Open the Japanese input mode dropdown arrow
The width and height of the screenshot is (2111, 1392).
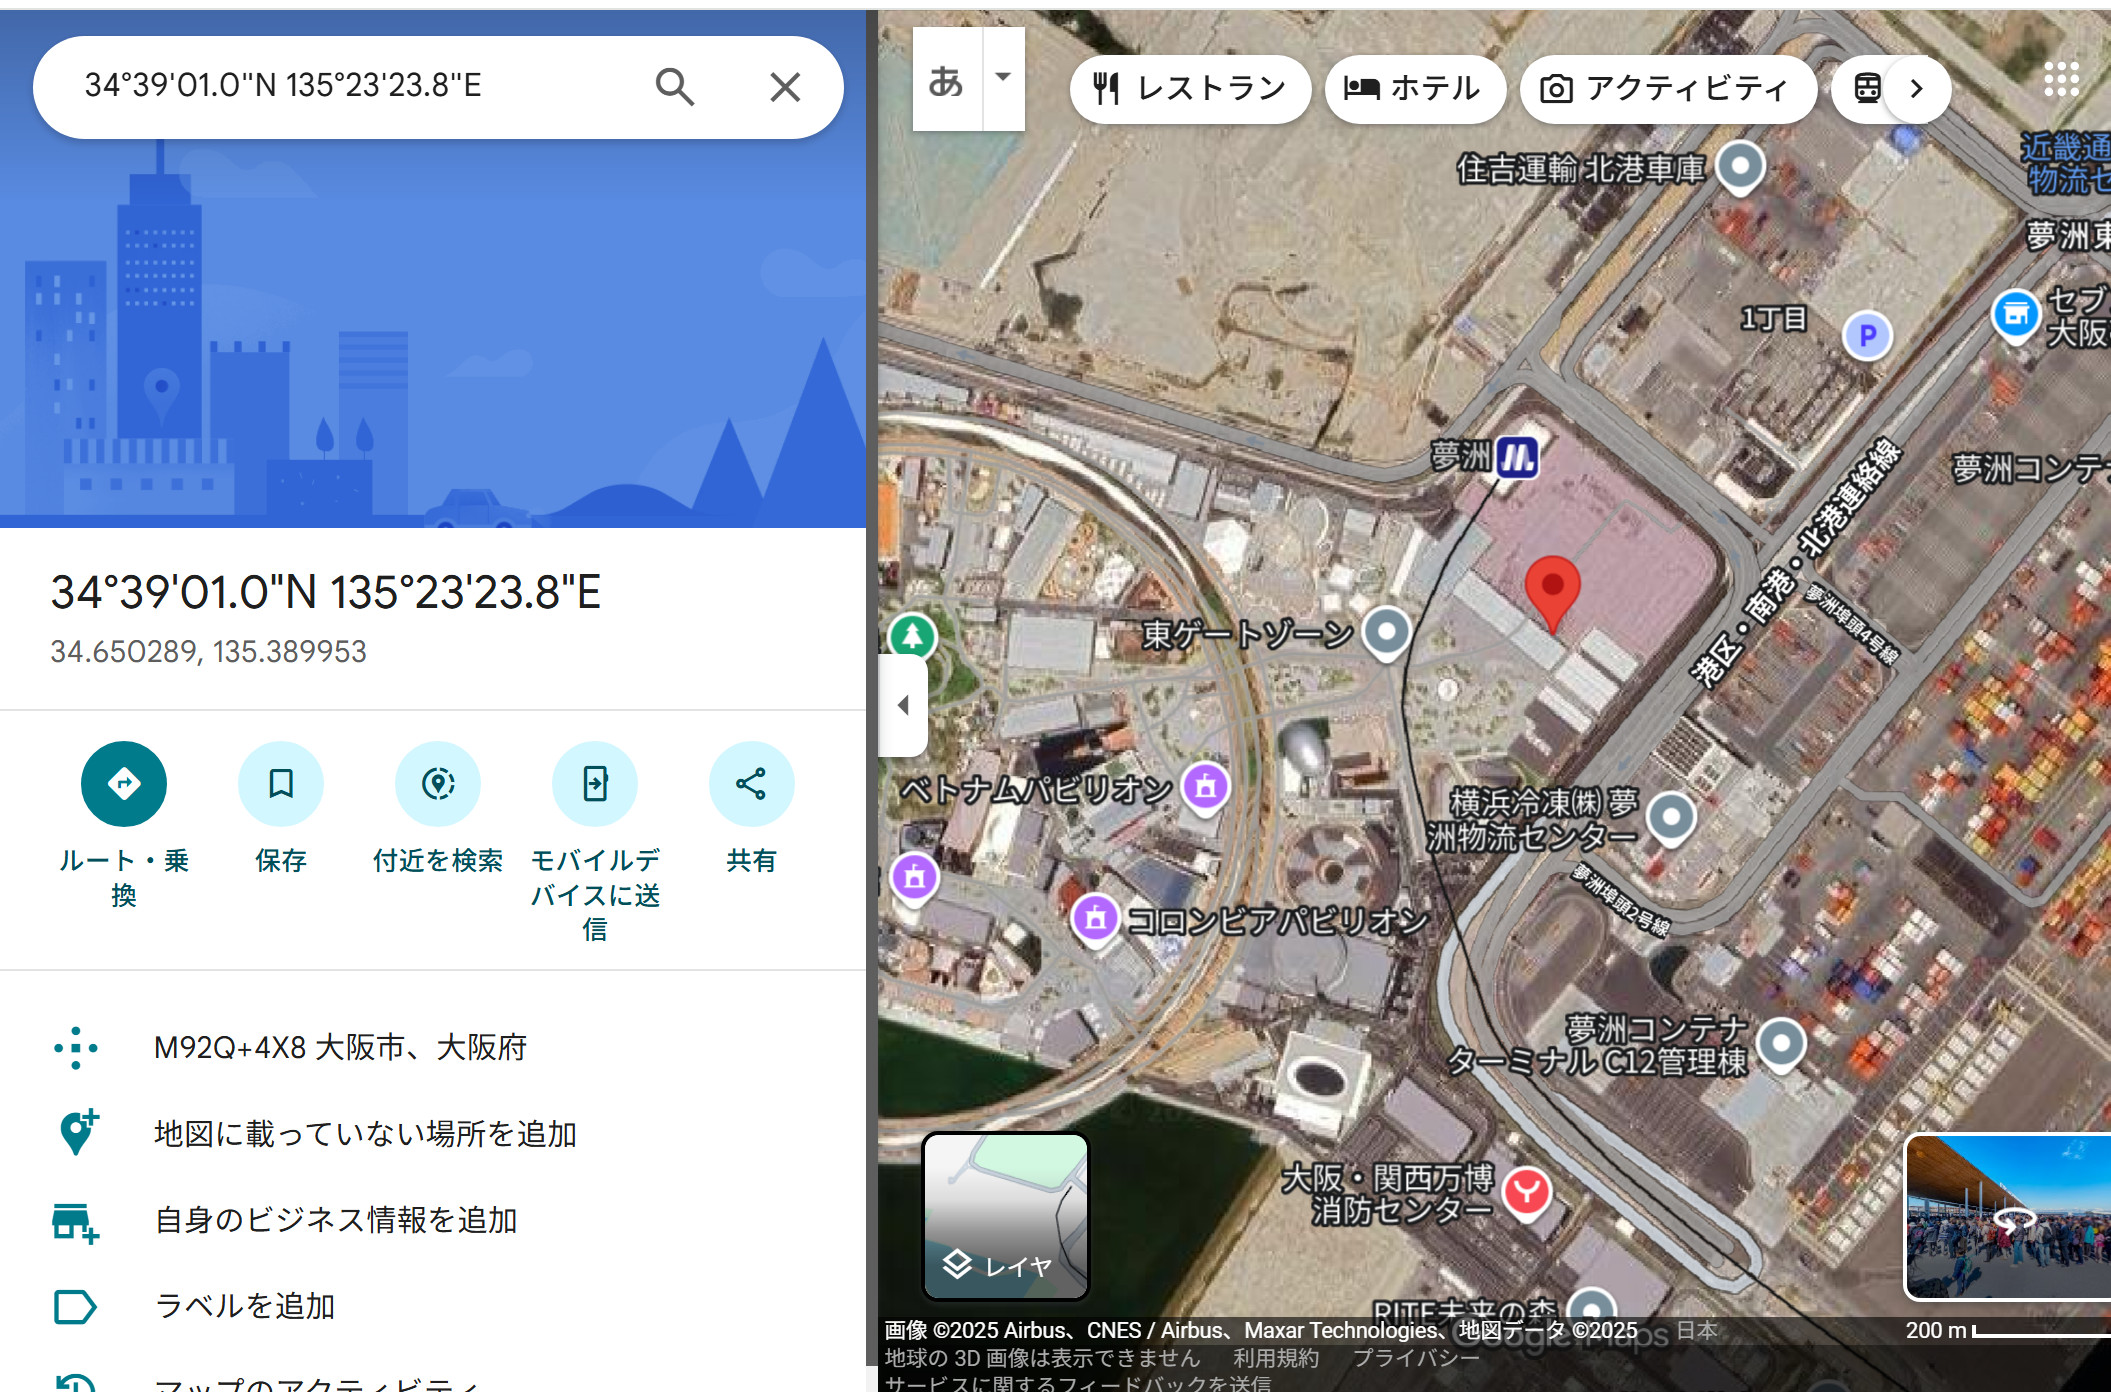tap(1003, 78)
